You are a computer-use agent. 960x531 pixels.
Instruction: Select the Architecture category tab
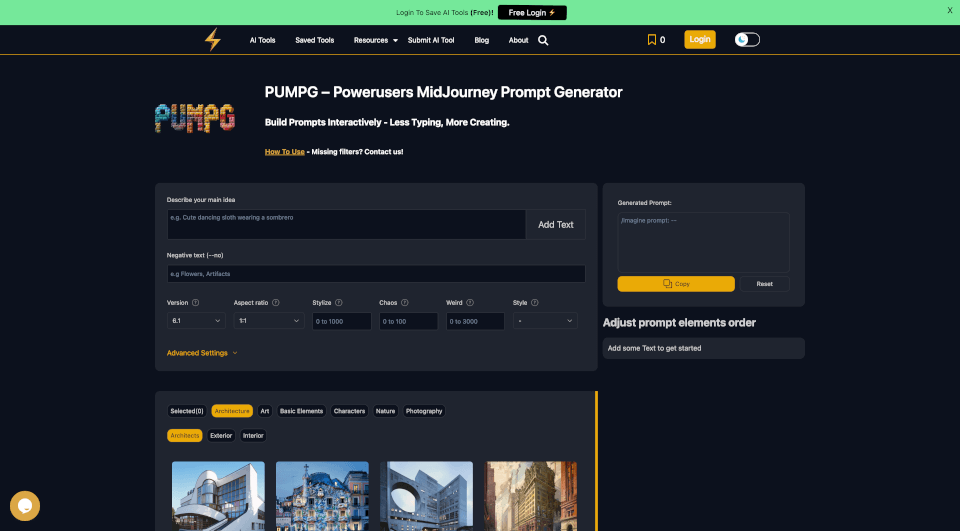tap(232, 411)
